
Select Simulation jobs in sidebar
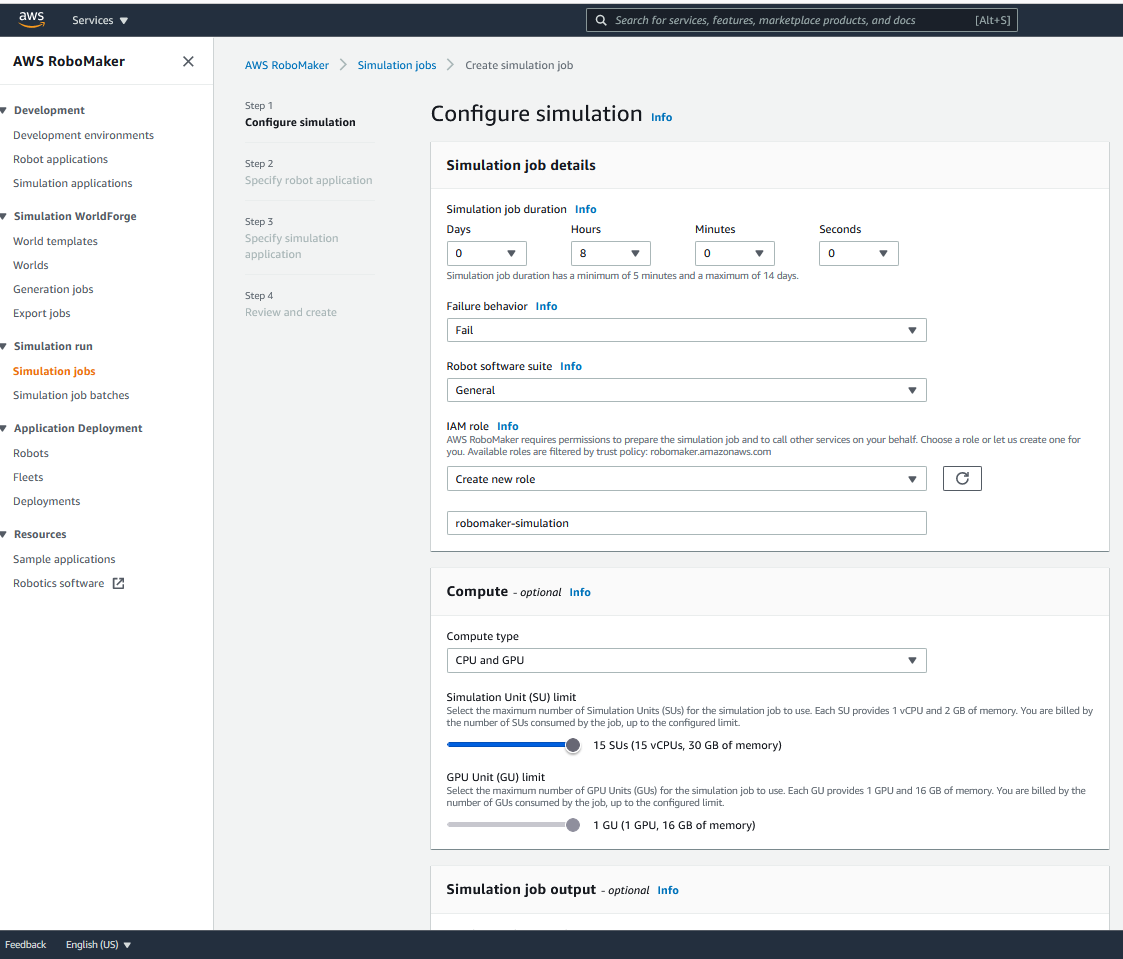[x=54, y=371]
